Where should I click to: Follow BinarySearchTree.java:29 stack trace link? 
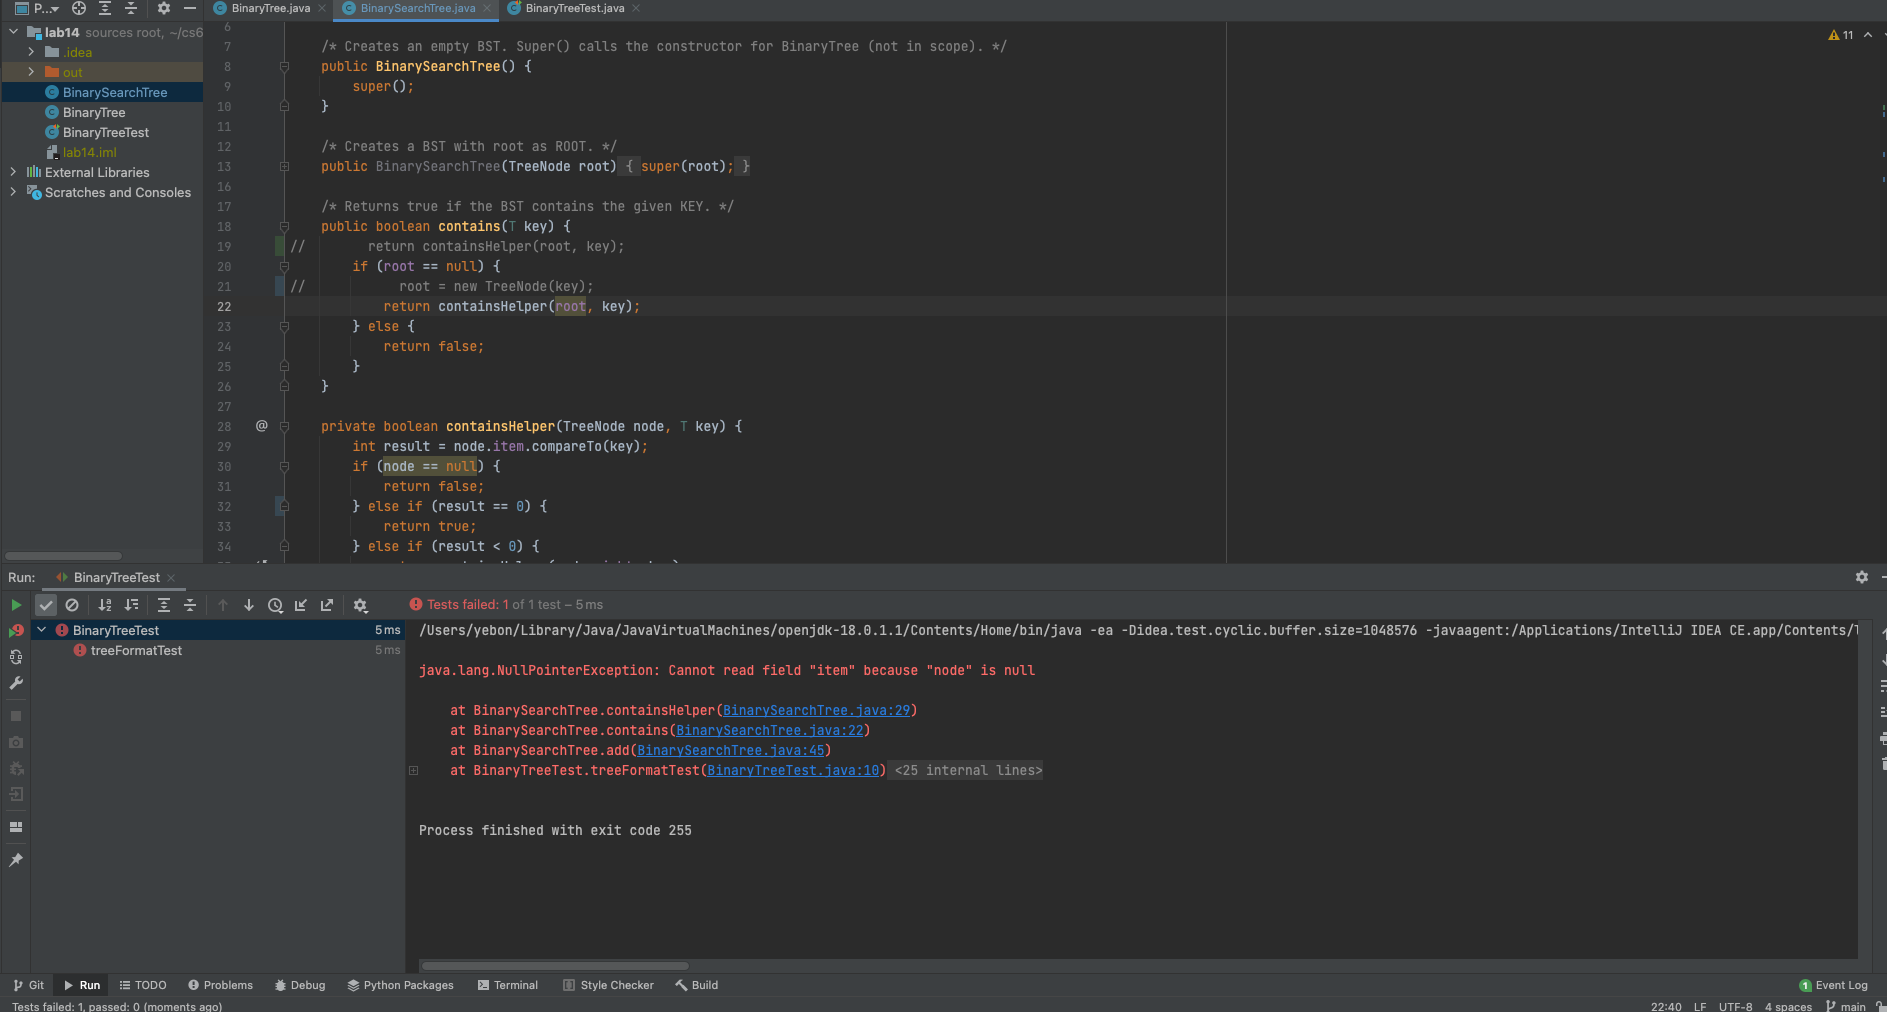(816, 711)
